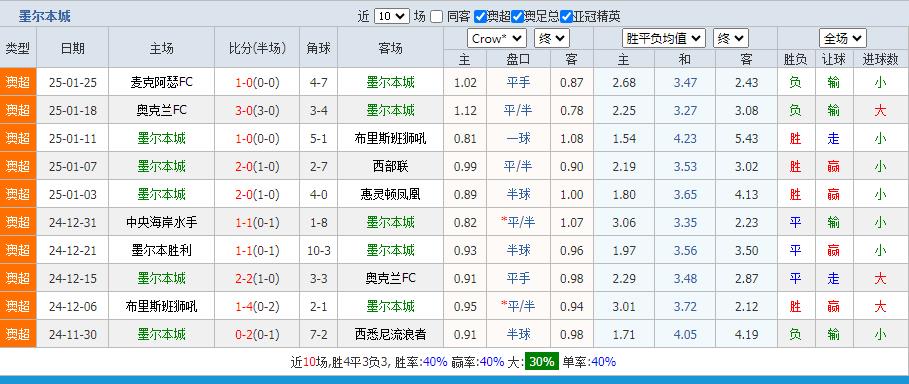Uncheck the 奥足总 checkbox
Viewport: 909px width, 384px height.
point(518,17)
